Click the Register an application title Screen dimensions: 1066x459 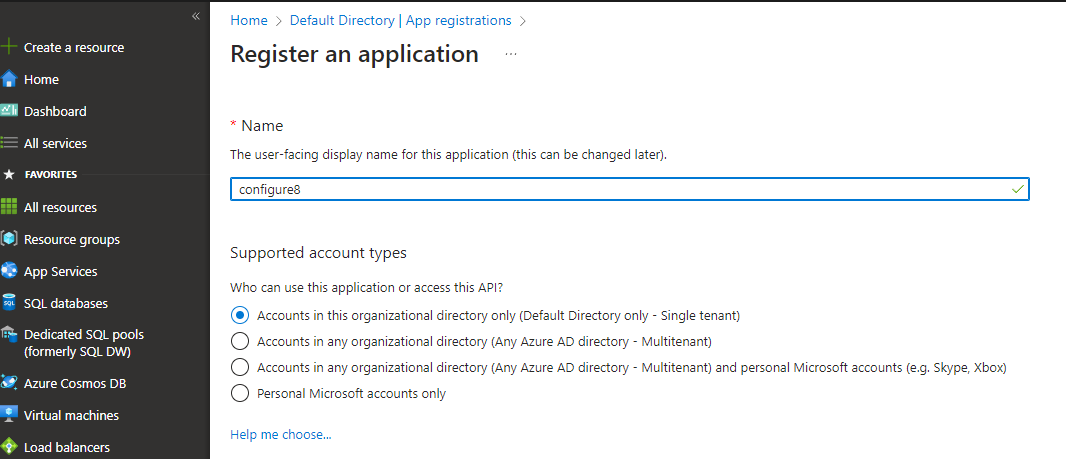(354, 54)
